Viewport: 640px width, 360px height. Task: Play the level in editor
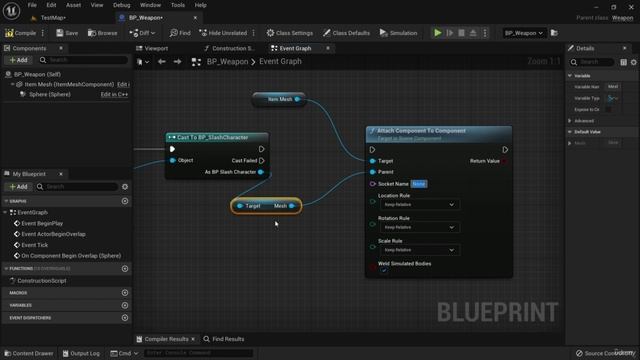pyautogui.click(x=438, y=33)
